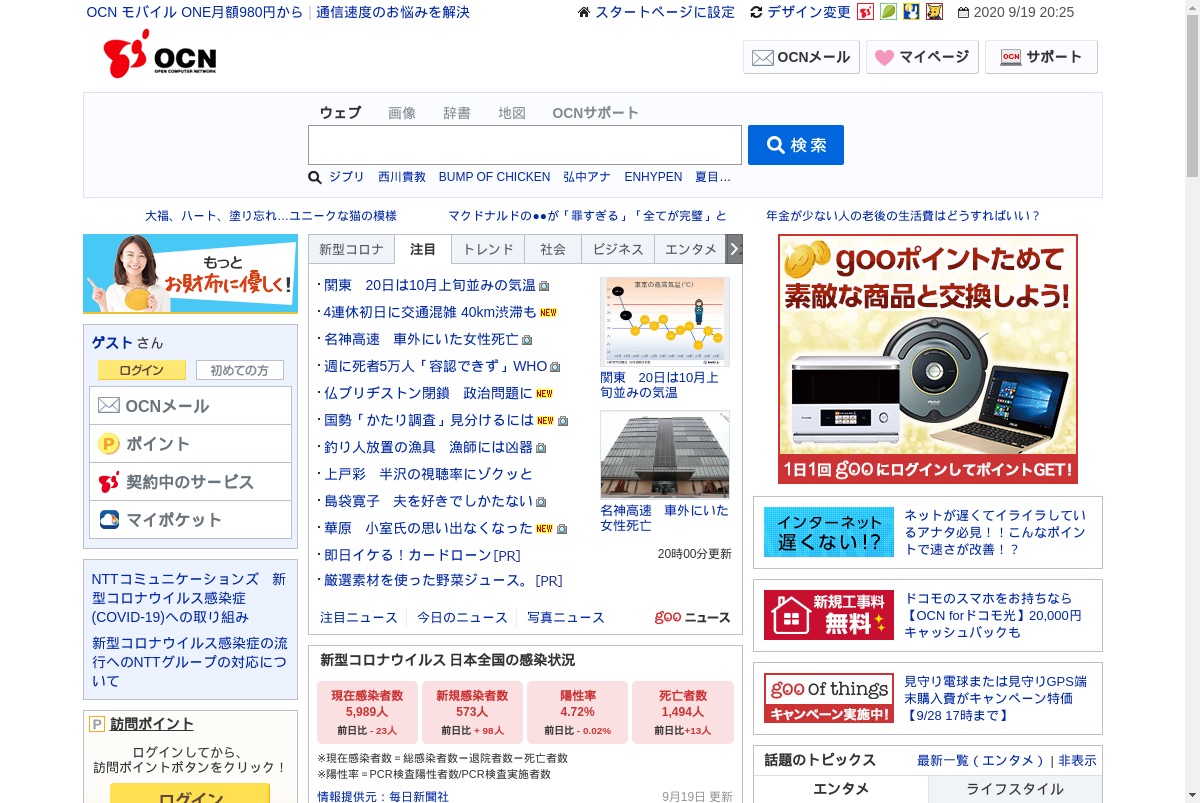Click the top OCNメール button
The height and width of the screenshot is (803, 1200).
tap(801, 57)
